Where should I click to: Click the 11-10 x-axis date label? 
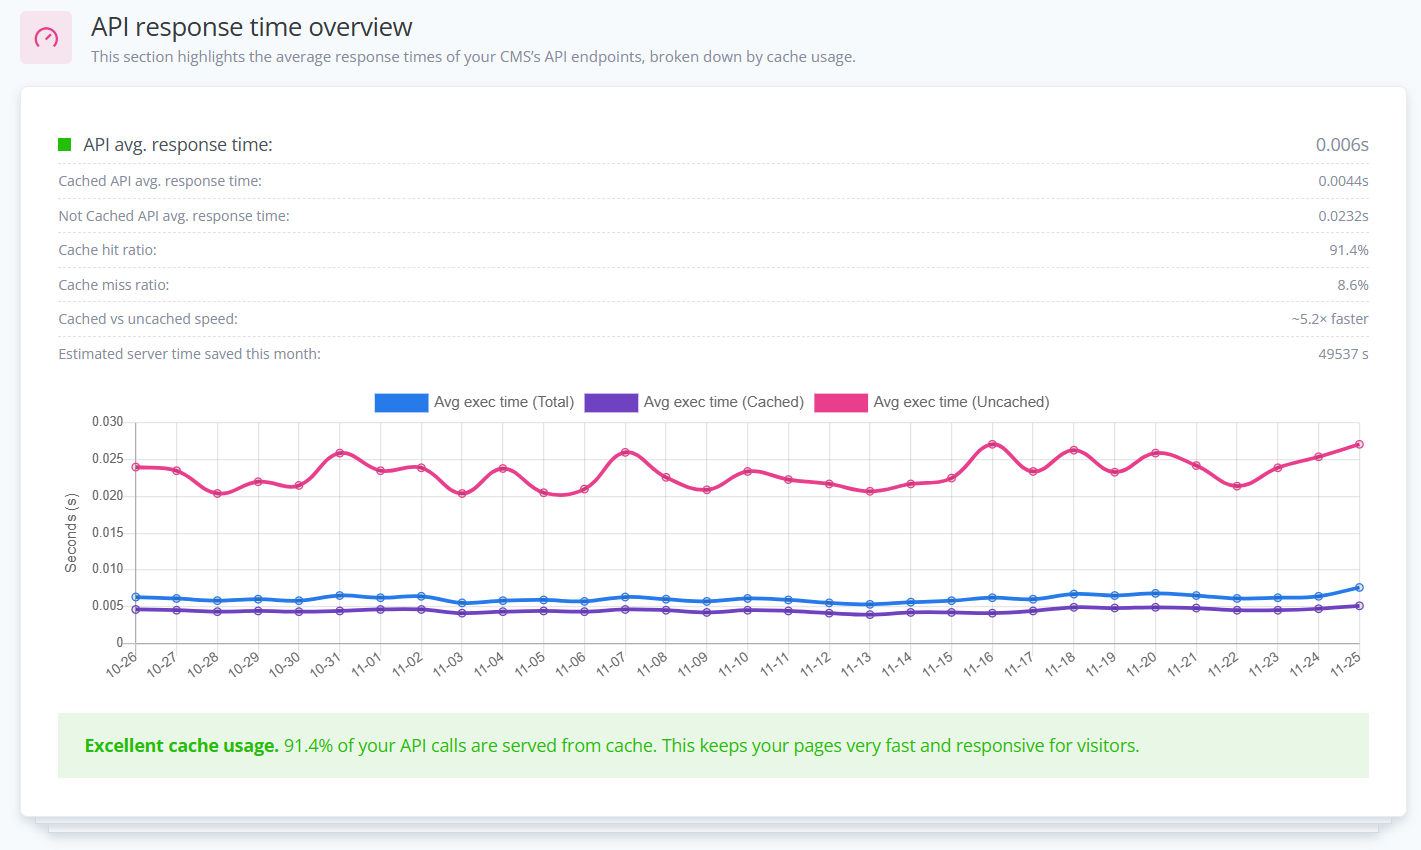pos(733,664)
